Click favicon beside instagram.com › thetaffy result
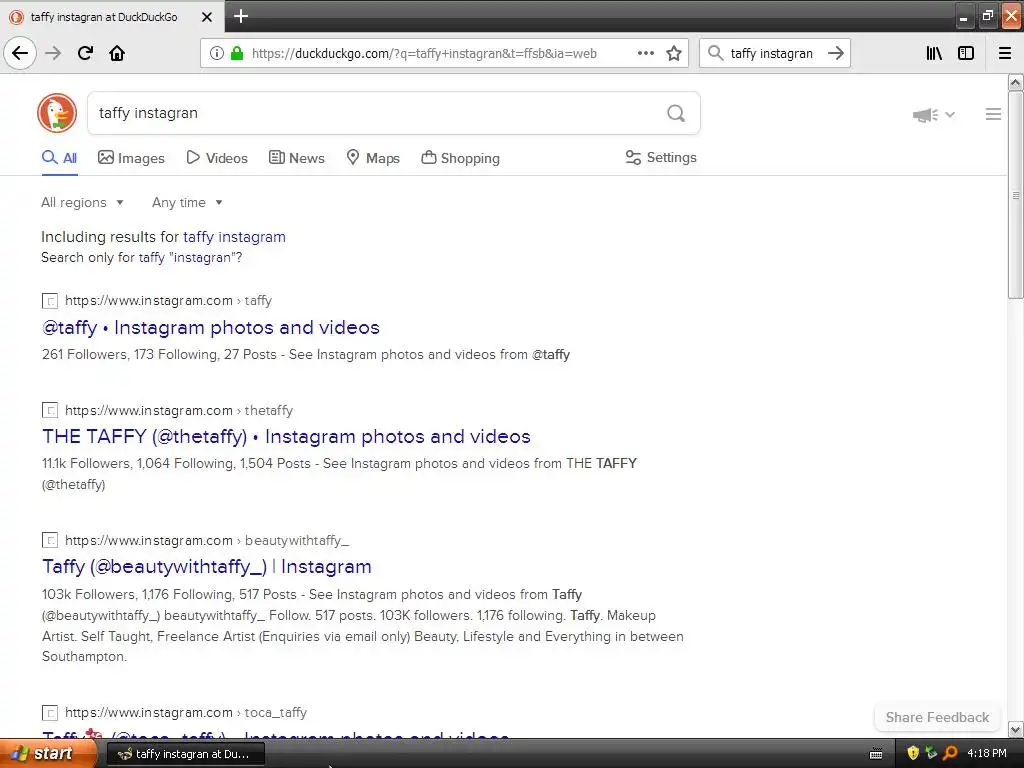The image size is (1024, 768). pos(50,410)
